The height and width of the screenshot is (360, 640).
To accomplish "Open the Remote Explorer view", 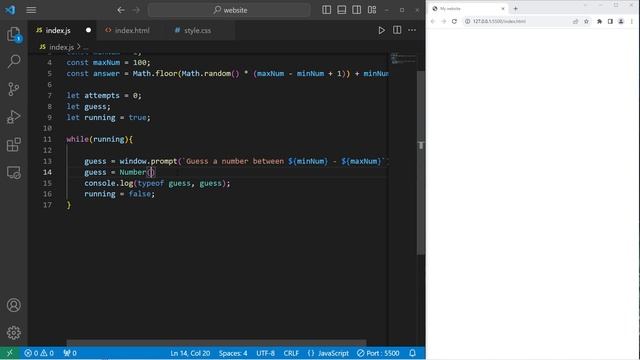I will 13,172.
